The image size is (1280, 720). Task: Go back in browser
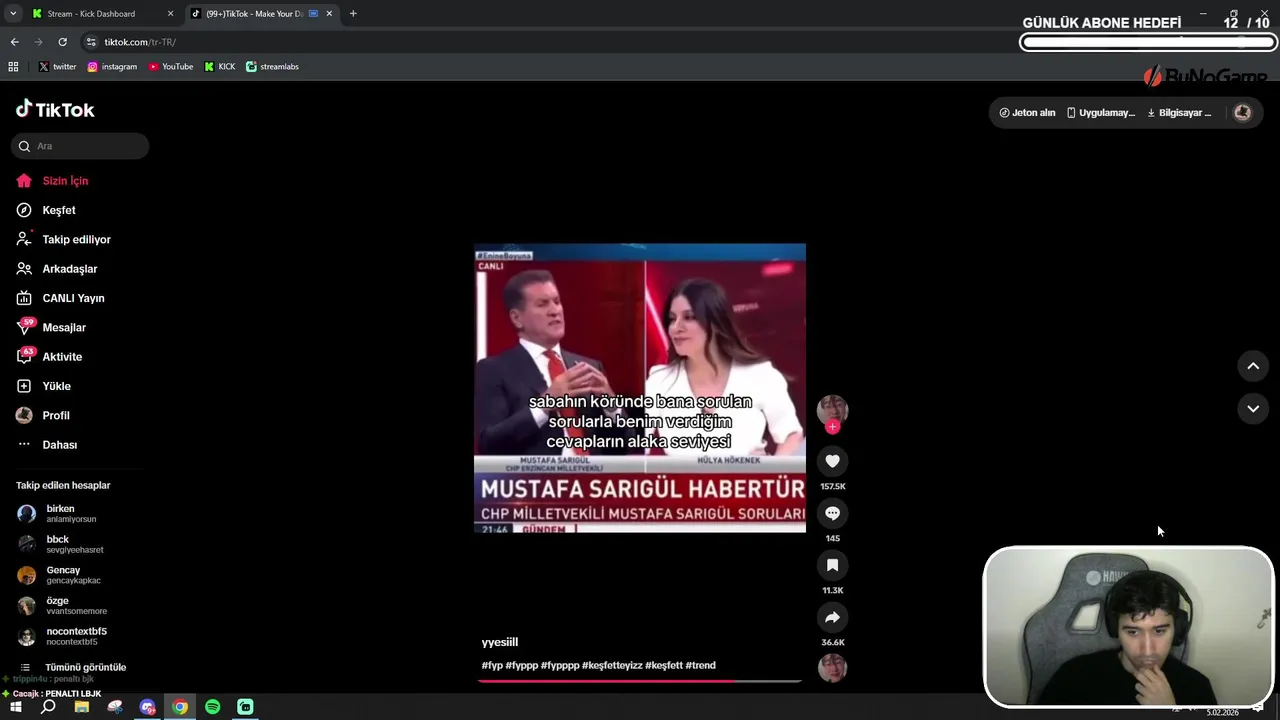pos(14,42)
